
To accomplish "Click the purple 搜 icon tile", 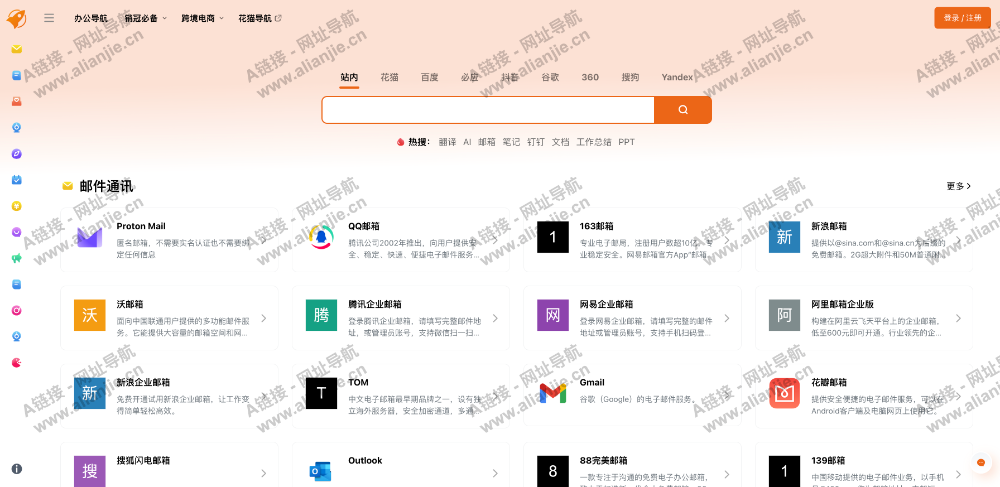I will click(89, 472).
